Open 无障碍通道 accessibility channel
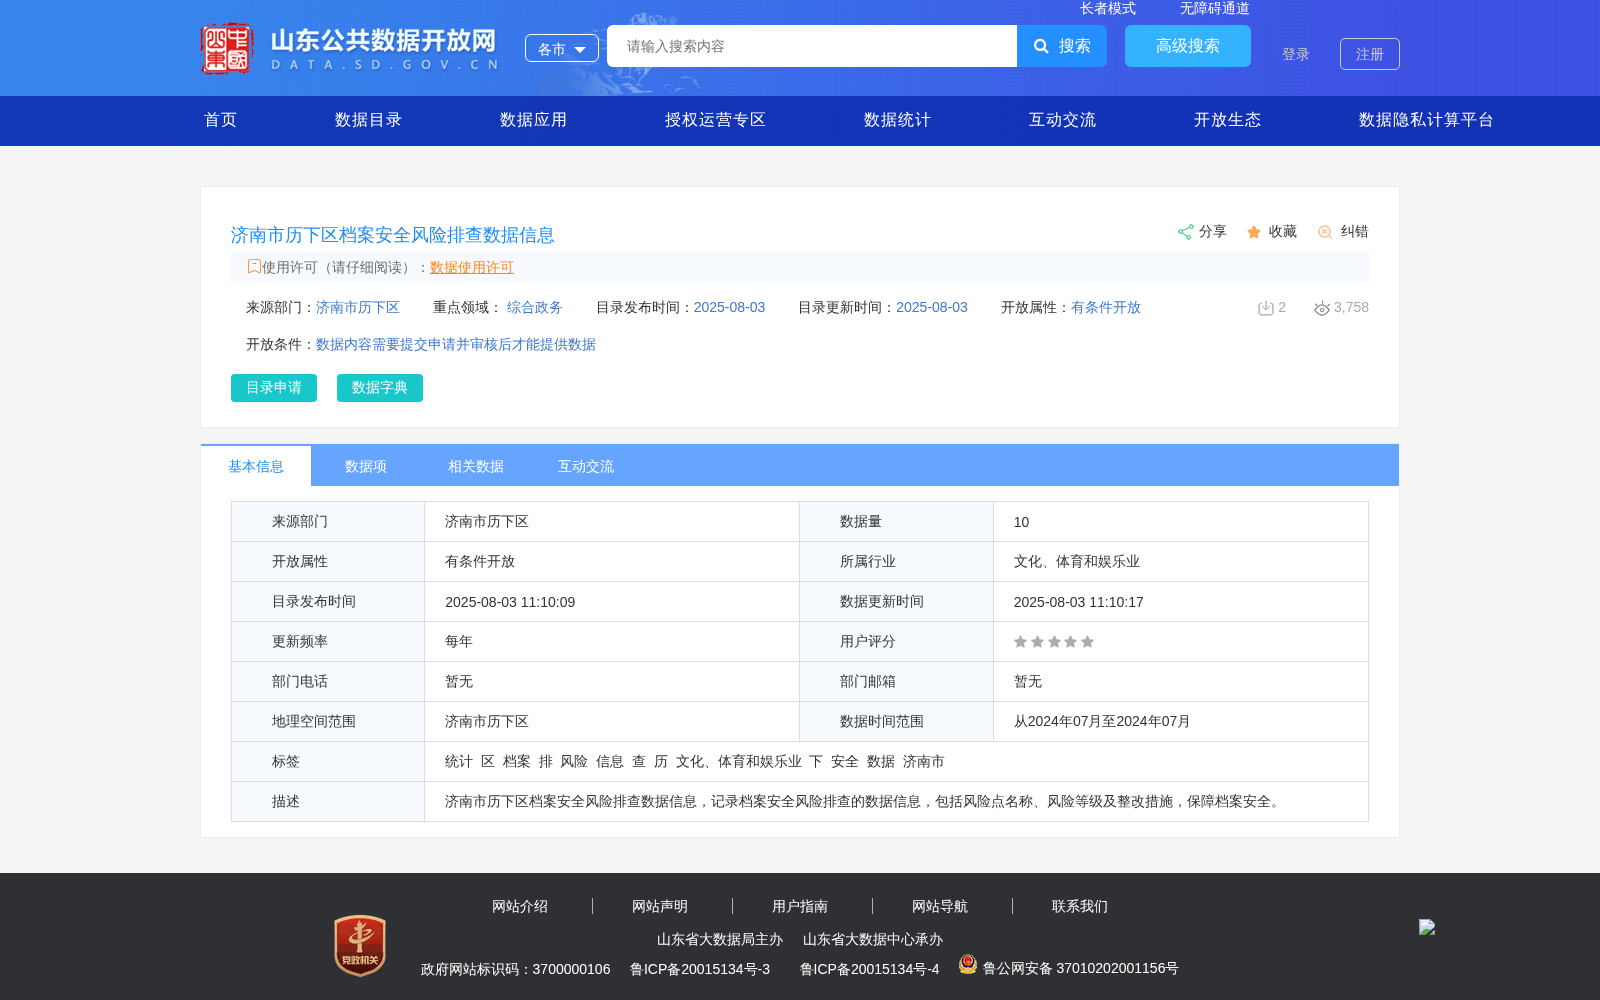Viewport: 1600px width, 1000px height. coord(1215,8)
